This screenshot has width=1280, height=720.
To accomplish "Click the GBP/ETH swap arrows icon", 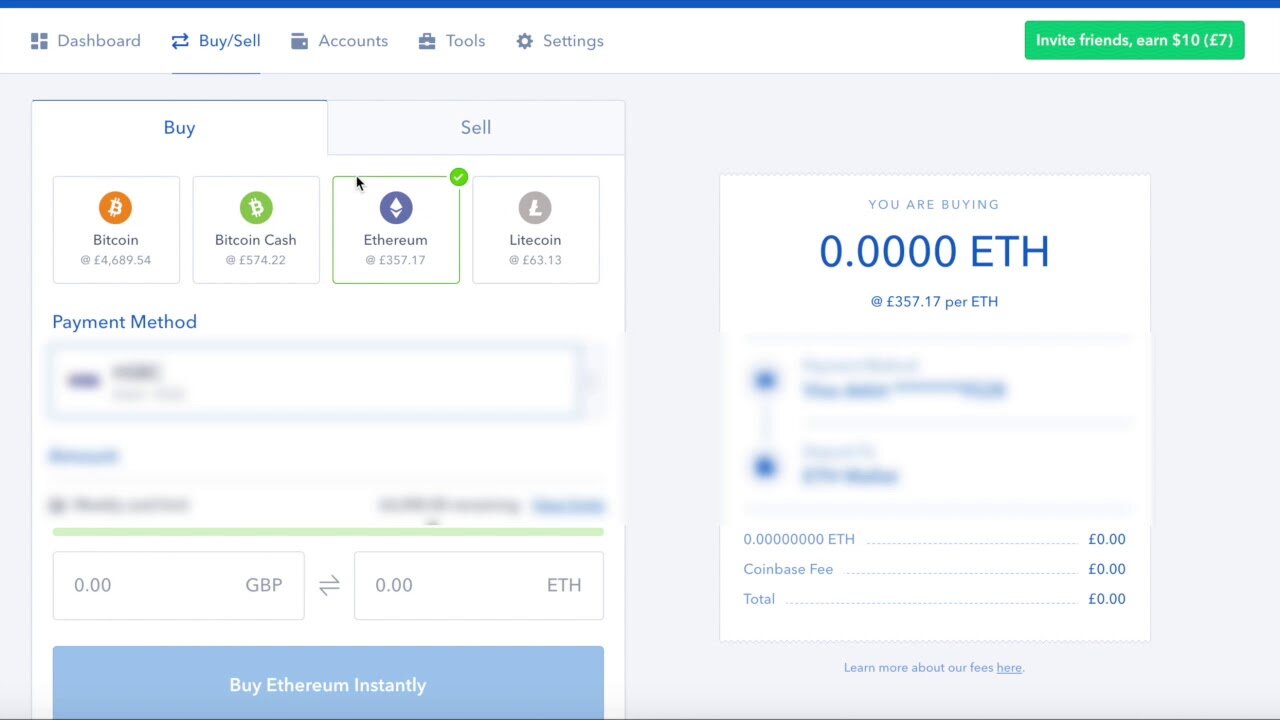I will pyautogui.click(x=329, y=586).
